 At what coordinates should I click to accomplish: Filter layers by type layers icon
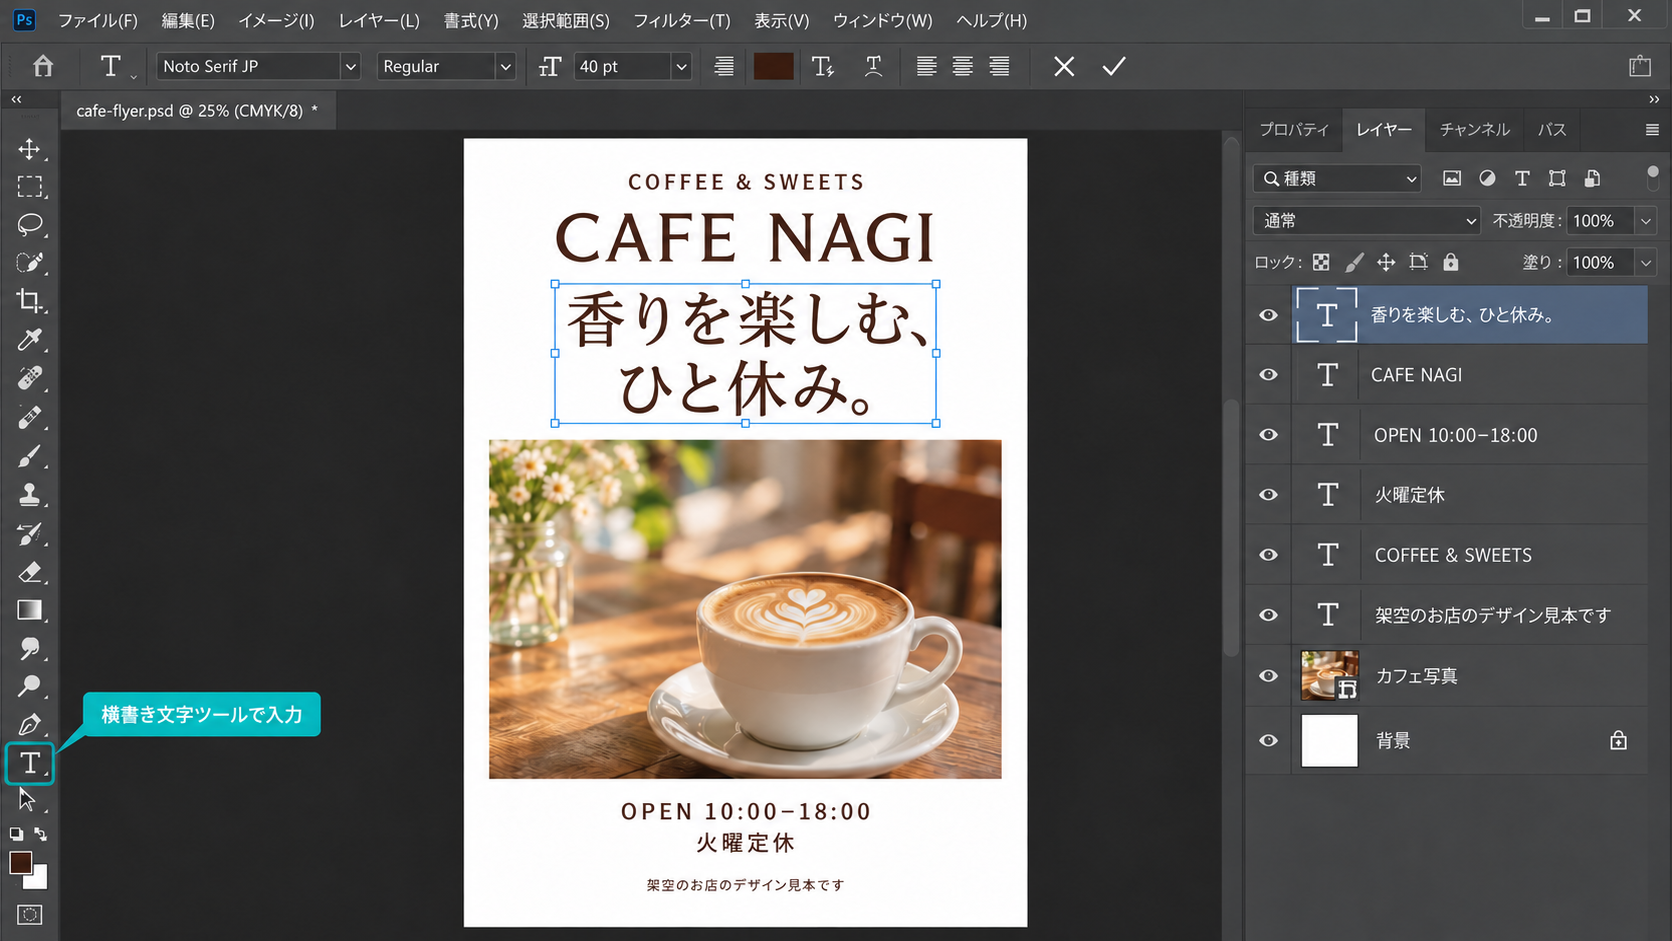click(x=1522, y=178)
